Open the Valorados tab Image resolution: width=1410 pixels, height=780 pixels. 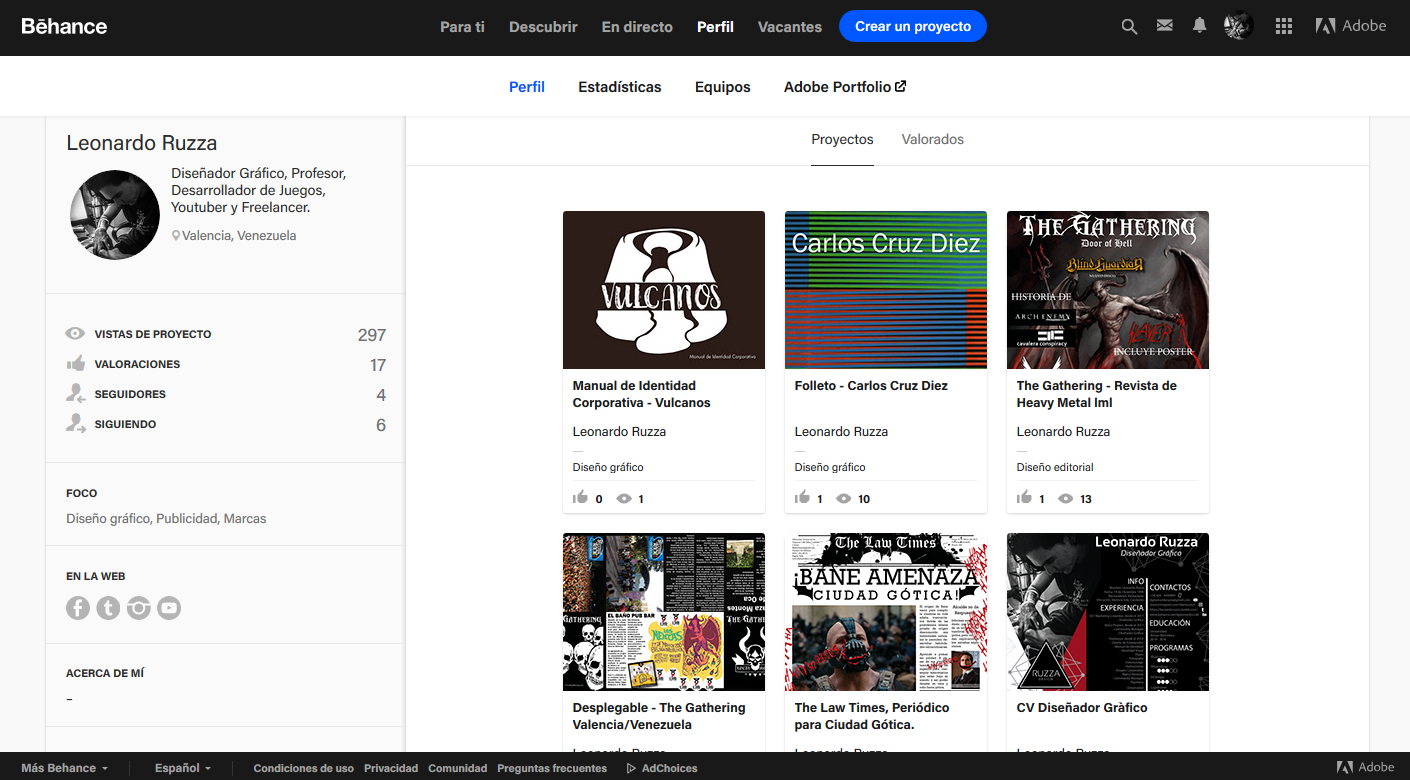coord(932,139)
